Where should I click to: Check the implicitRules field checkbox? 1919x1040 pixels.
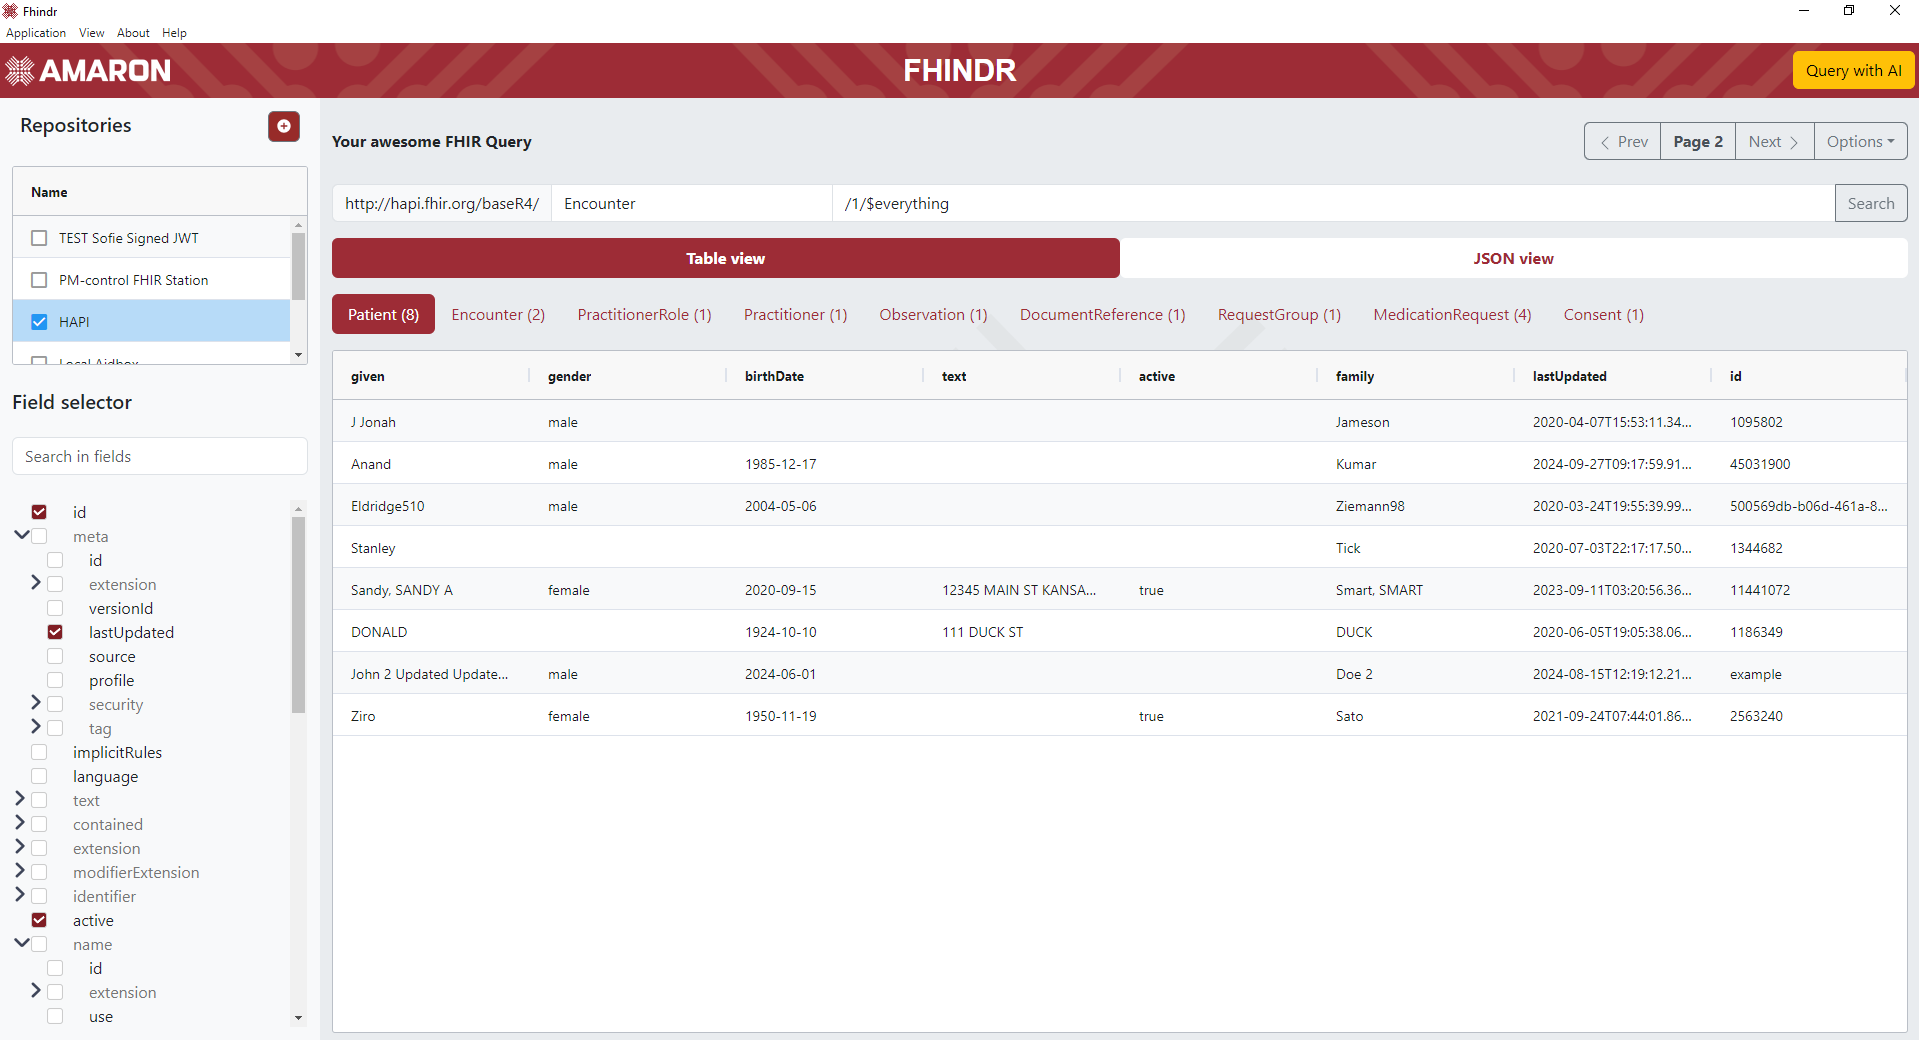pyautogui.click(x=39, y=752)
